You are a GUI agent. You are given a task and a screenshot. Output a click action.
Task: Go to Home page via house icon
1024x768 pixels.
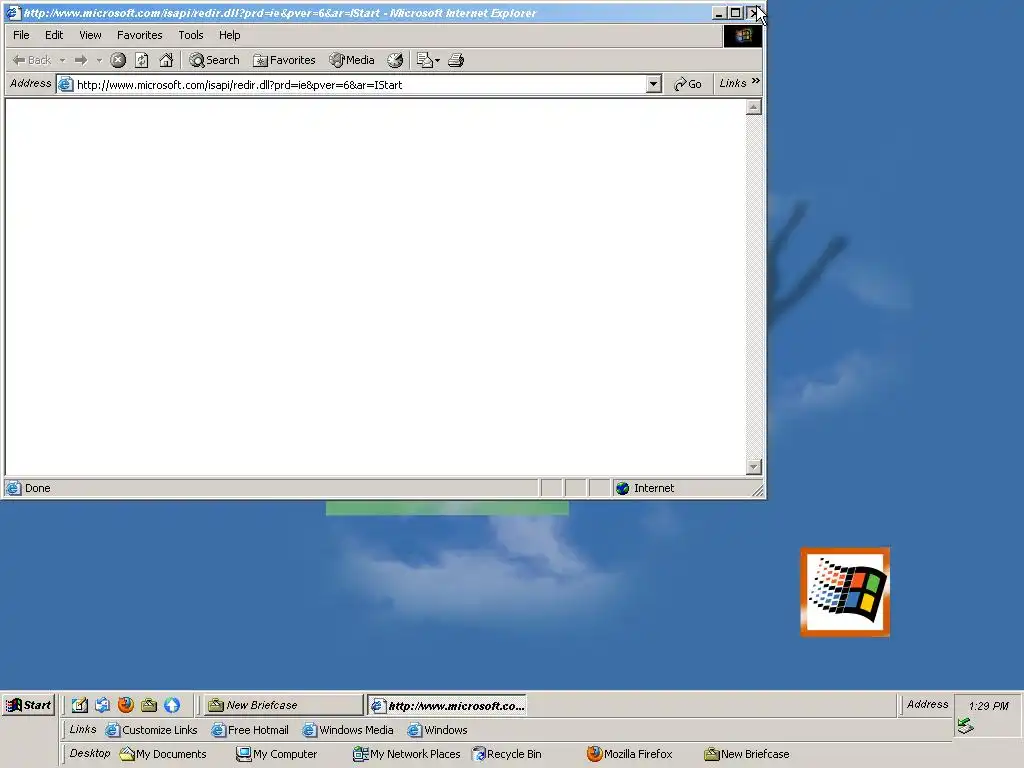(x=167, y=60)
